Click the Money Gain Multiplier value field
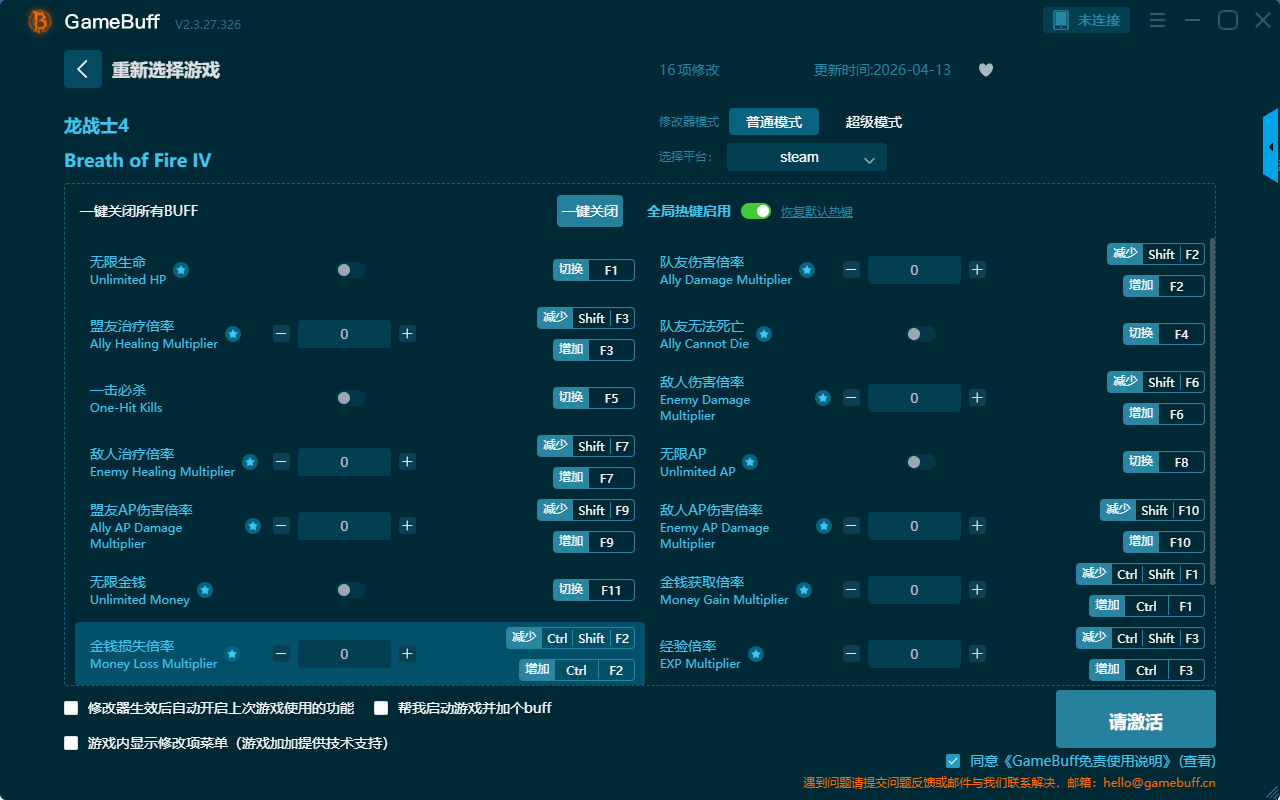The image size is (1280, 800). point(914,590)
